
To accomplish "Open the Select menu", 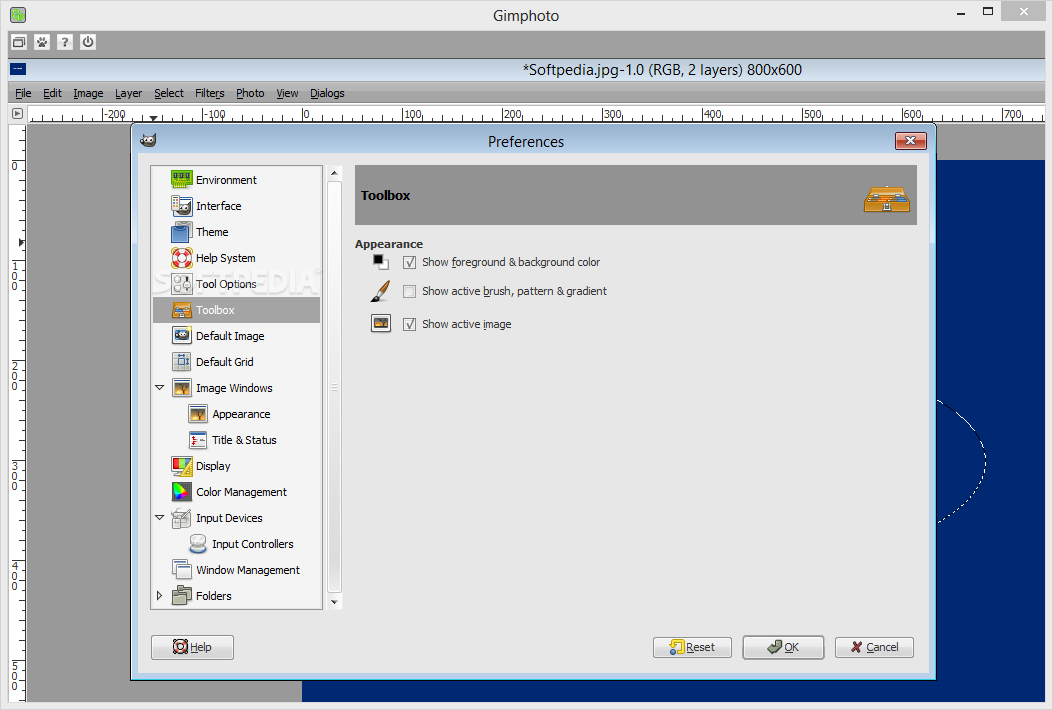I will 169,93.
